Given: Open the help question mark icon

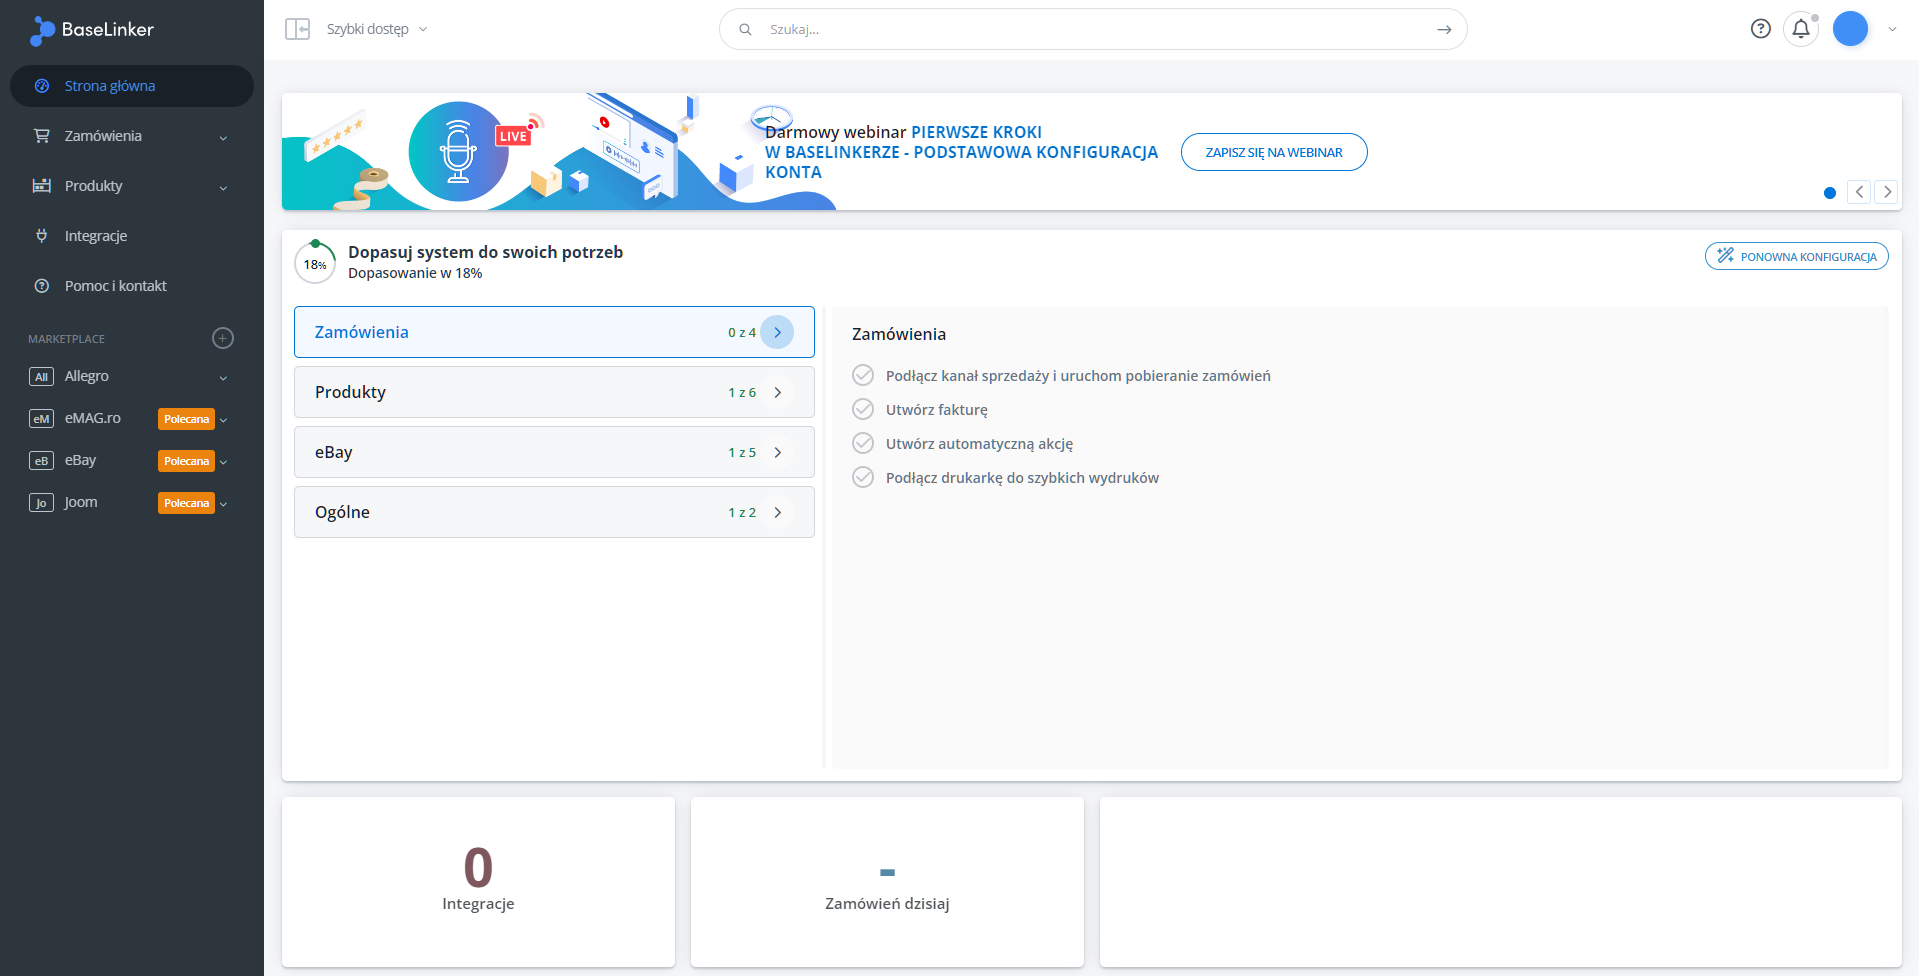Looking at the screenshot, I should [1761, 29].
